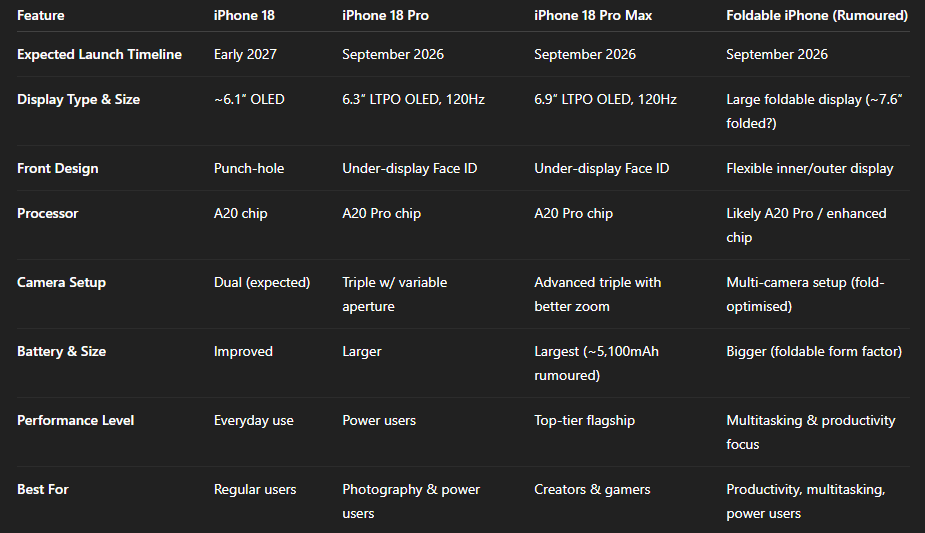The height and width of the screenshot is (533, 925).
Task: Select the Expected Launch Timeline row label
Action: (99, 55)
